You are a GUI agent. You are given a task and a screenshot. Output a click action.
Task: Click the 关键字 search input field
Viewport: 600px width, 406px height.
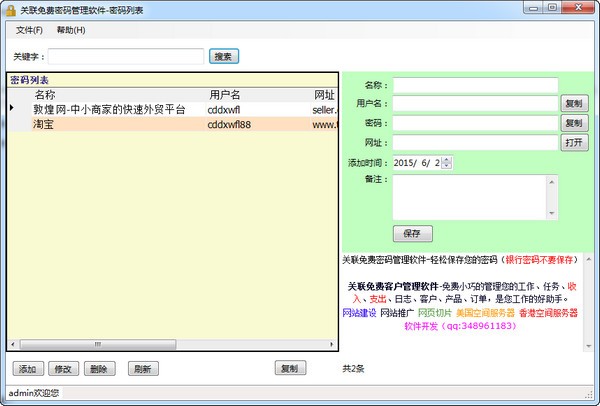point(126,57)
